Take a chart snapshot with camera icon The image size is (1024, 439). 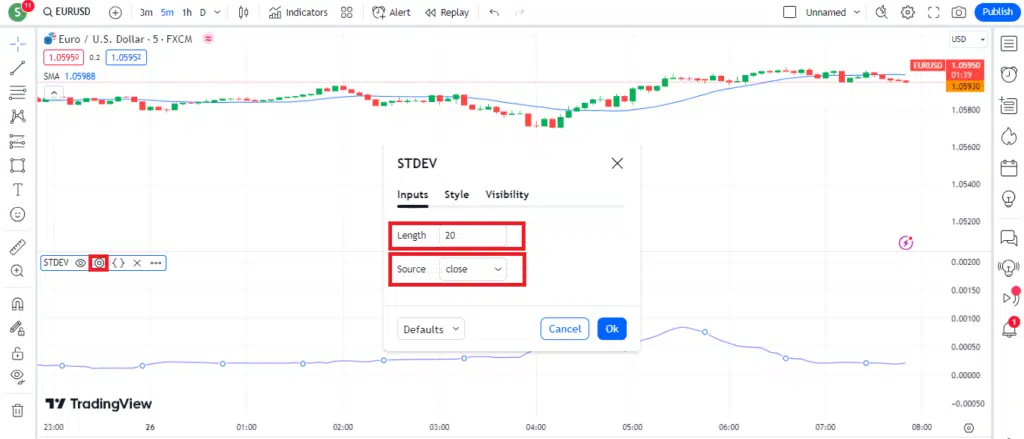click(959, 12)
